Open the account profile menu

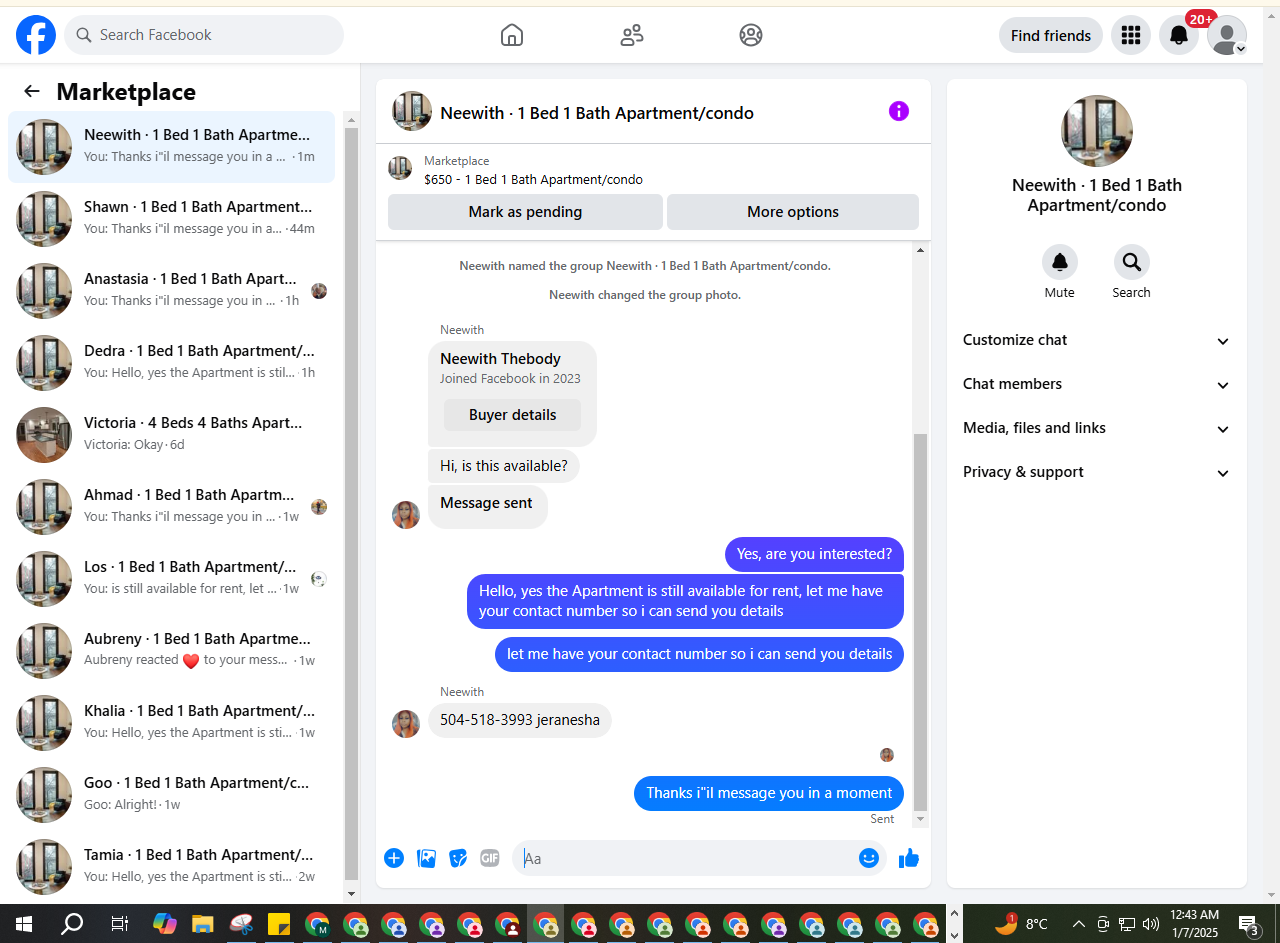(x=1227, y=35)
